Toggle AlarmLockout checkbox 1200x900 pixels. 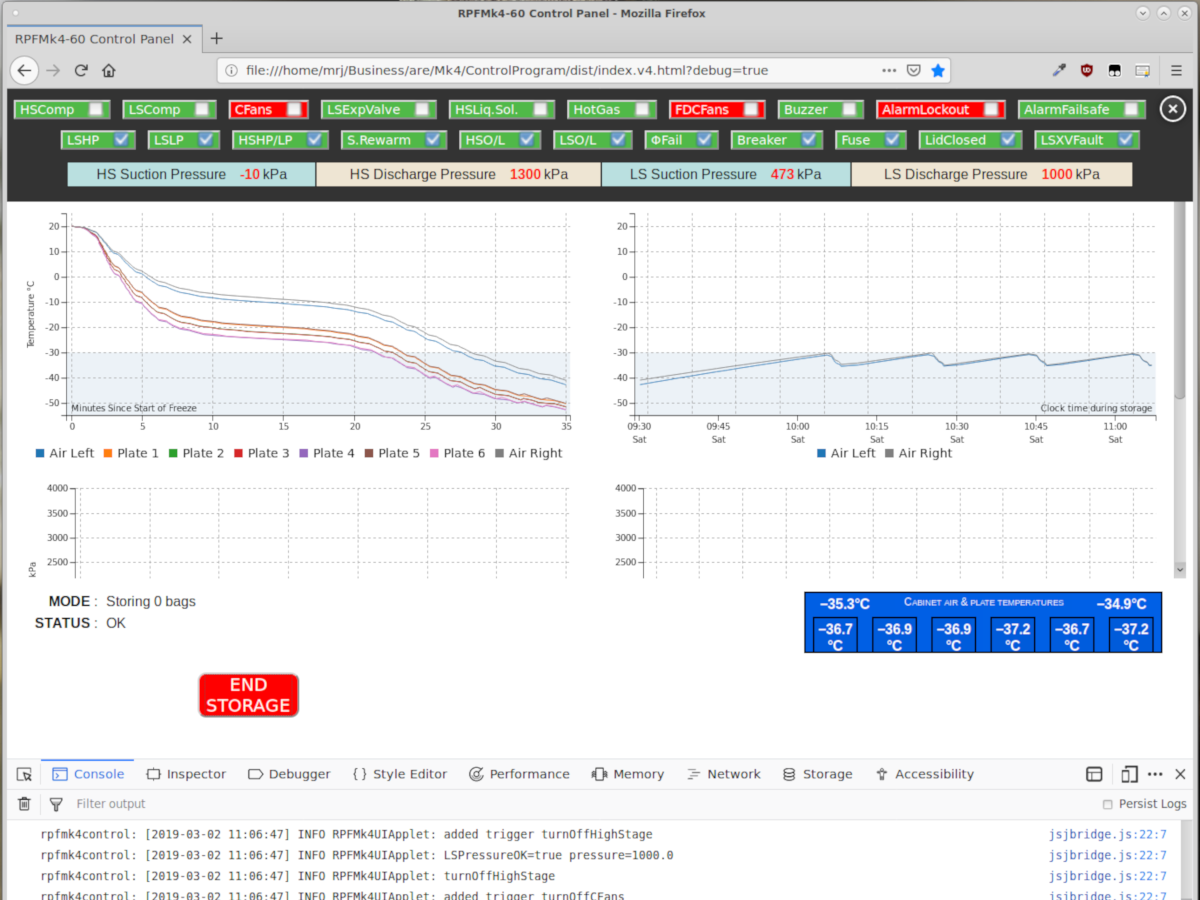[991, 110]
